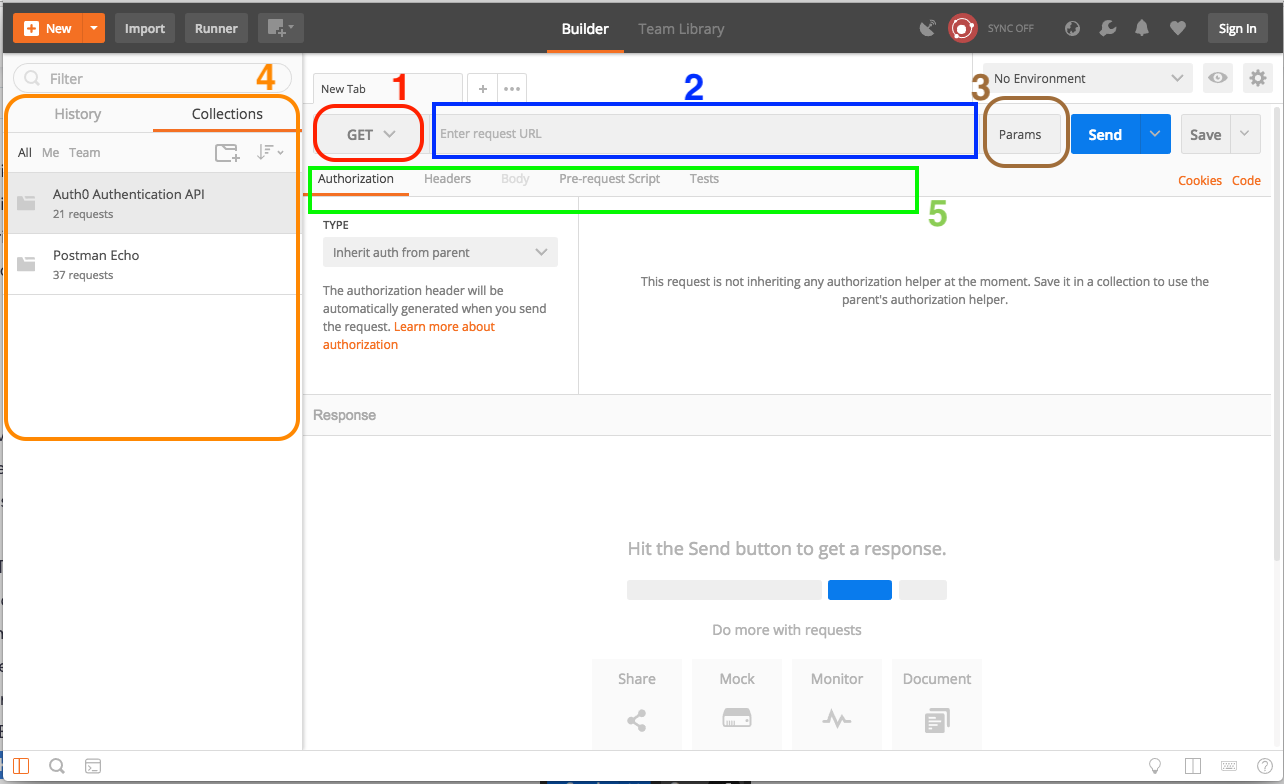Switch to the Team Library tab
Viewport: 1284px width, 784px height.
[681, 28]
